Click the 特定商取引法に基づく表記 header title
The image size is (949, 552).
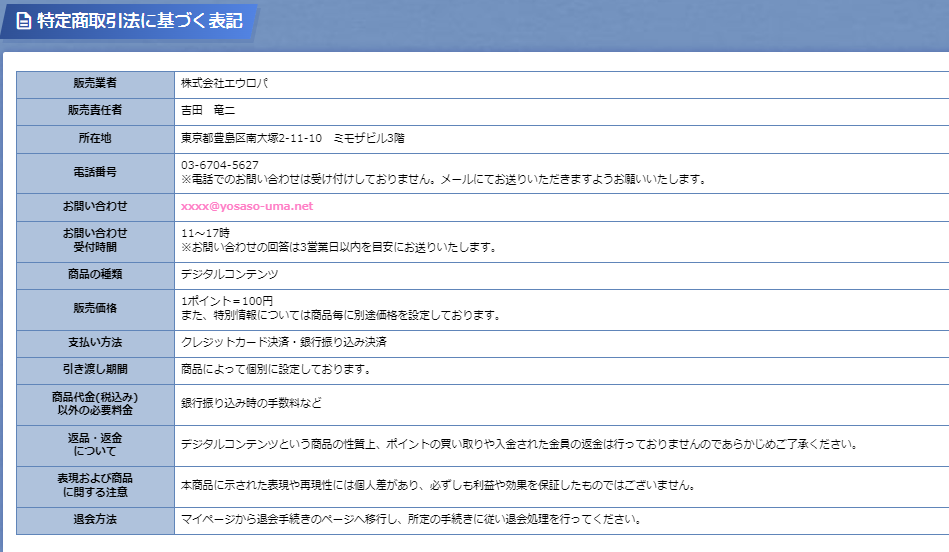click(140, 21)
